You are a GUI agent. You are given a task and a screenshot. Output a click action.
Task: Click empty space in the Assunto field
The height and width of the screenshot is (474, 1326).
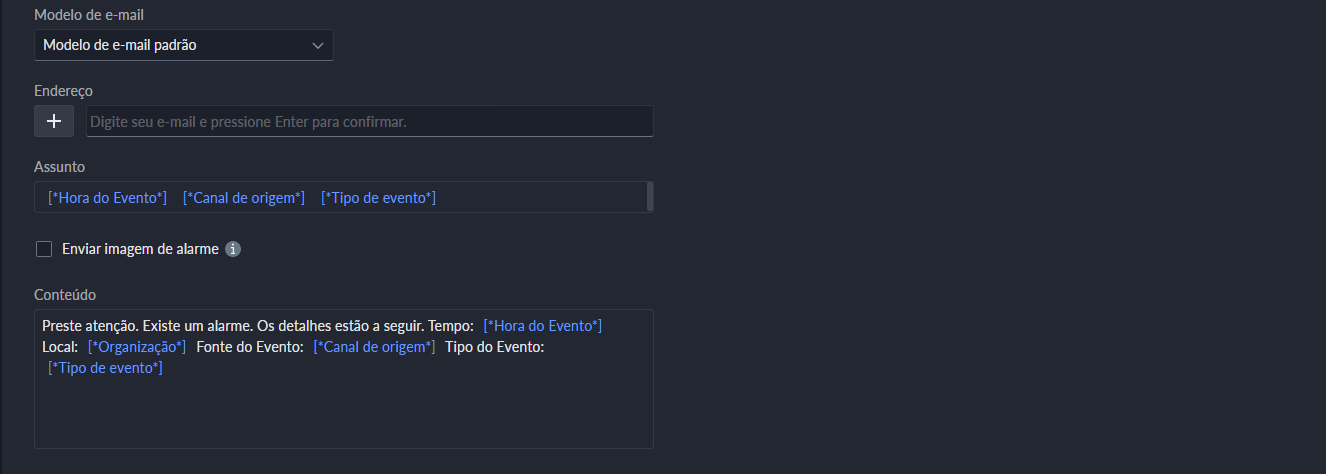[x=540, y=198]
